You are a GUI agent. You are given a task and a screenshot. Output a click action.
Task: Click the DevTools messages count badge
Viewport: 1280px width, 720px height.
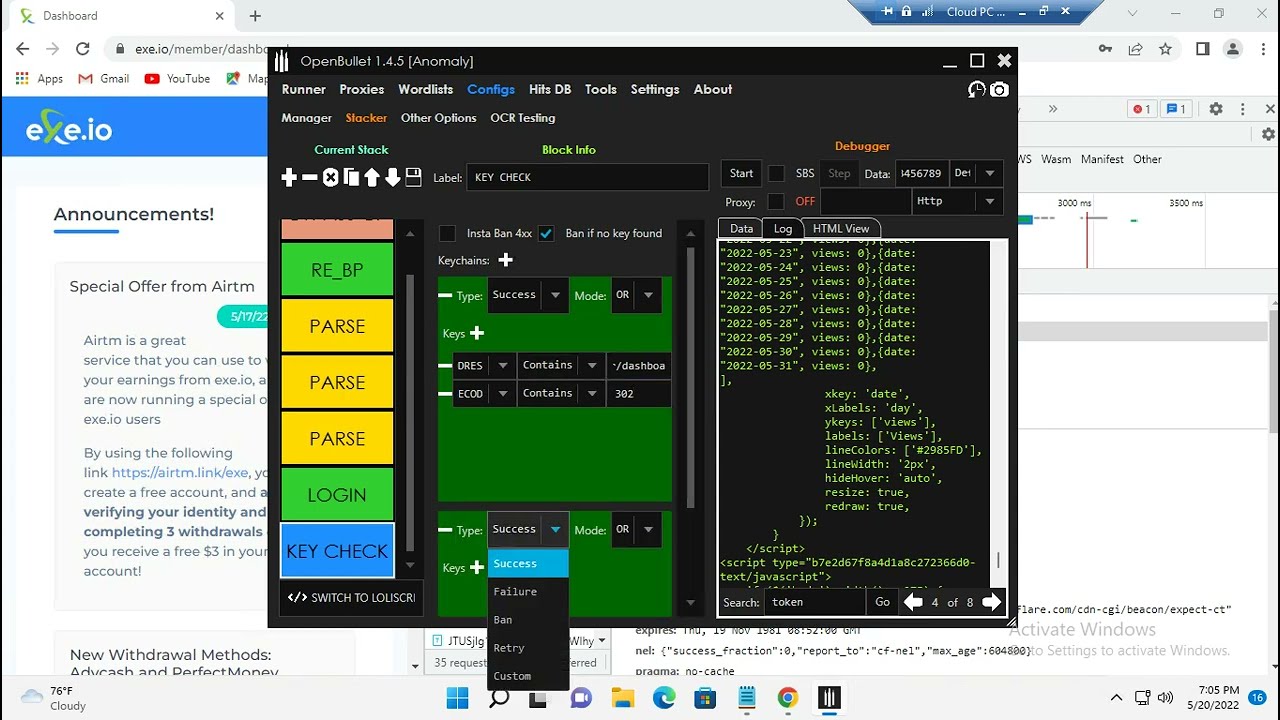[1176, 109]
